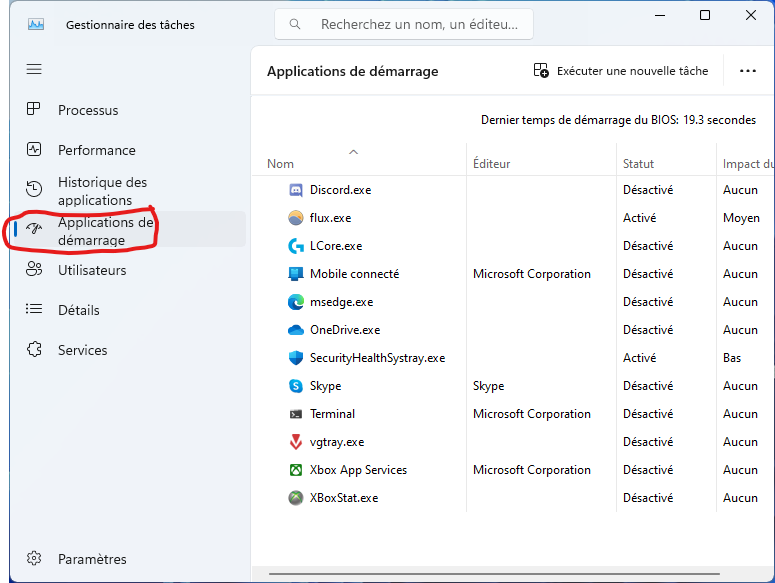Click Skype publisher cell

tap(488, 386)
